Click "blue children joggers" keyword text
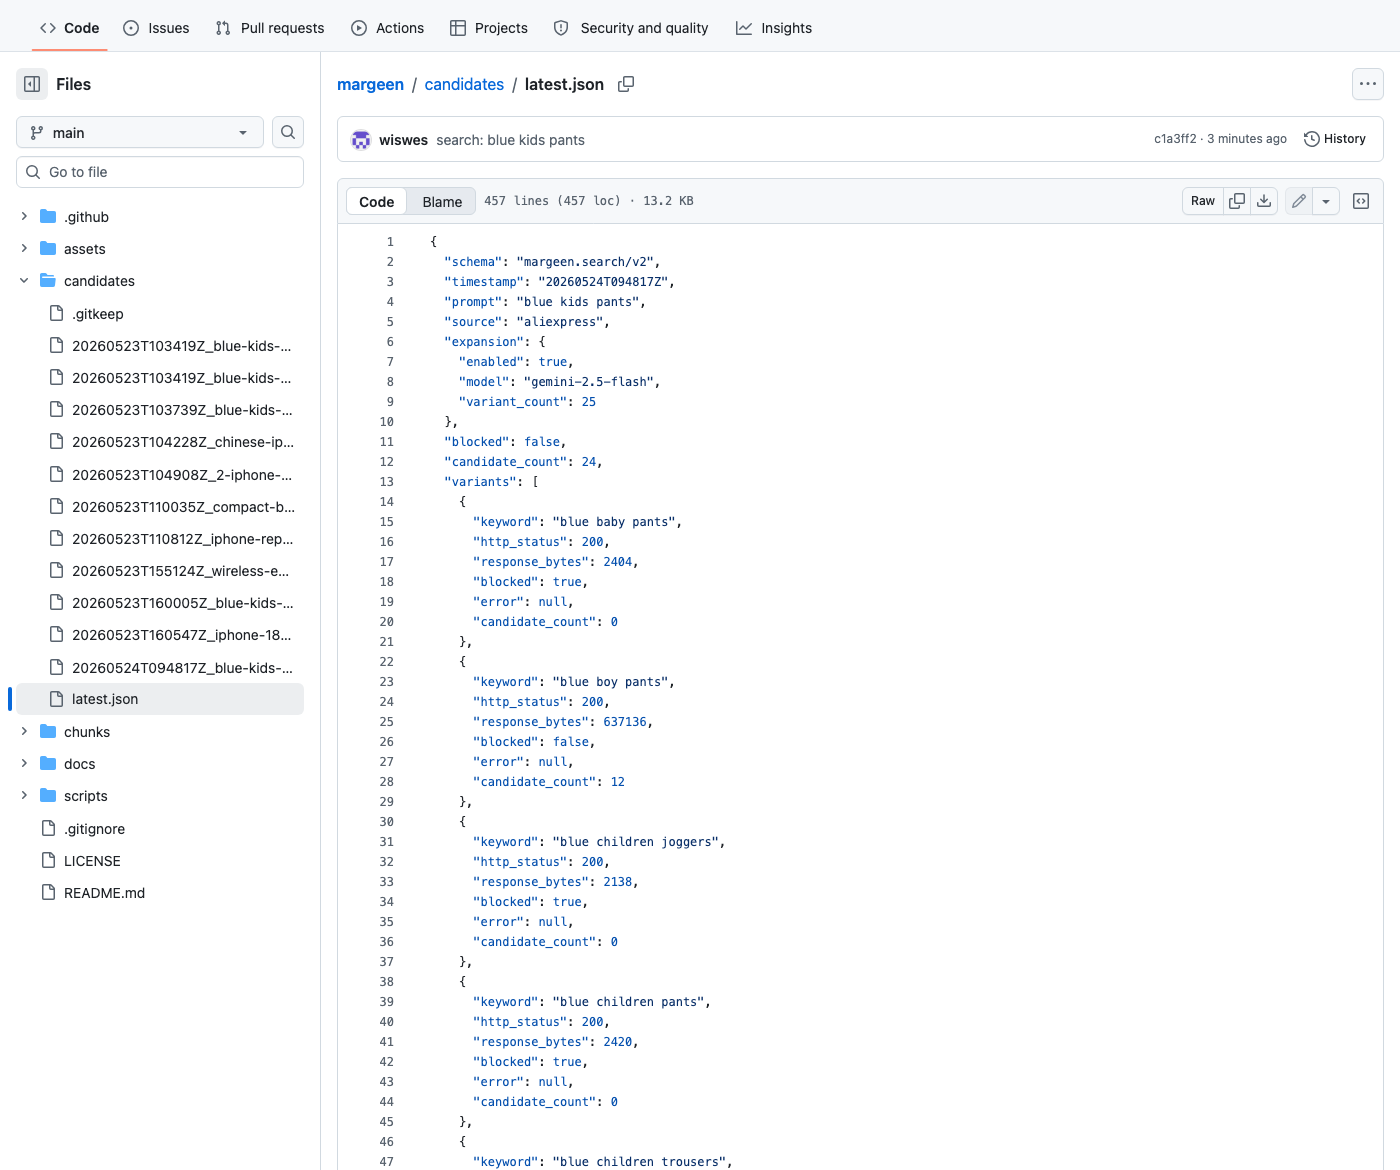The width and height of the screenshot is (1400, 1170). [x=635, y=842]
